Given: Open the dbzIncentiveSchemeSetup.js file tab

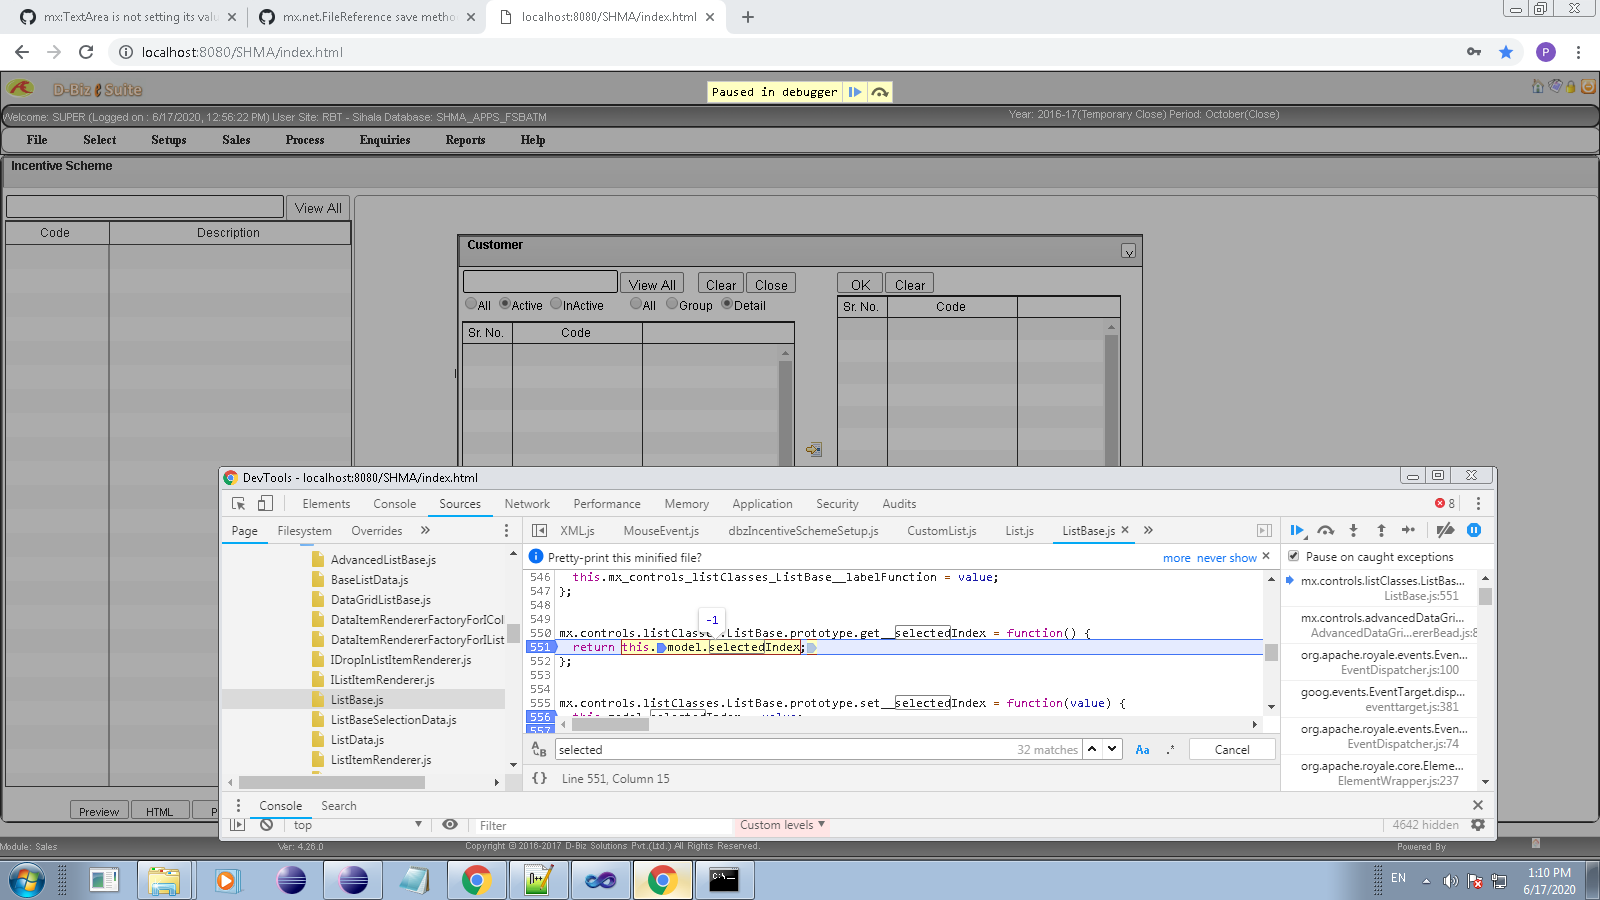Looking at the screenshot, I should tap(803, 531).
